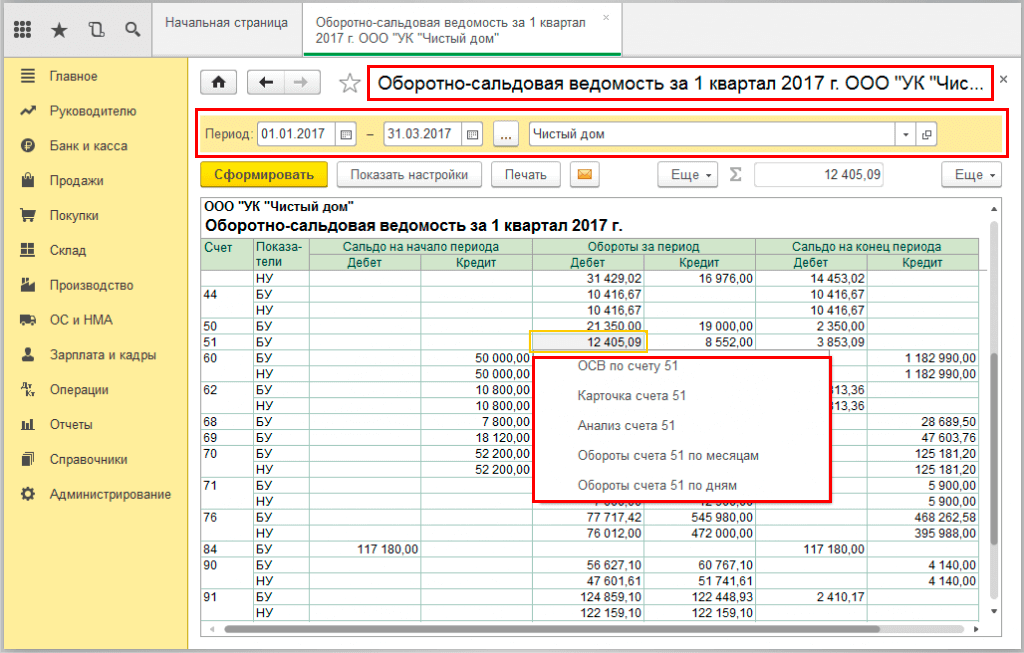This screenshot has height=653, width=1024.
Task: Click the sum sigma icon
Action: (x=735, y=174)
